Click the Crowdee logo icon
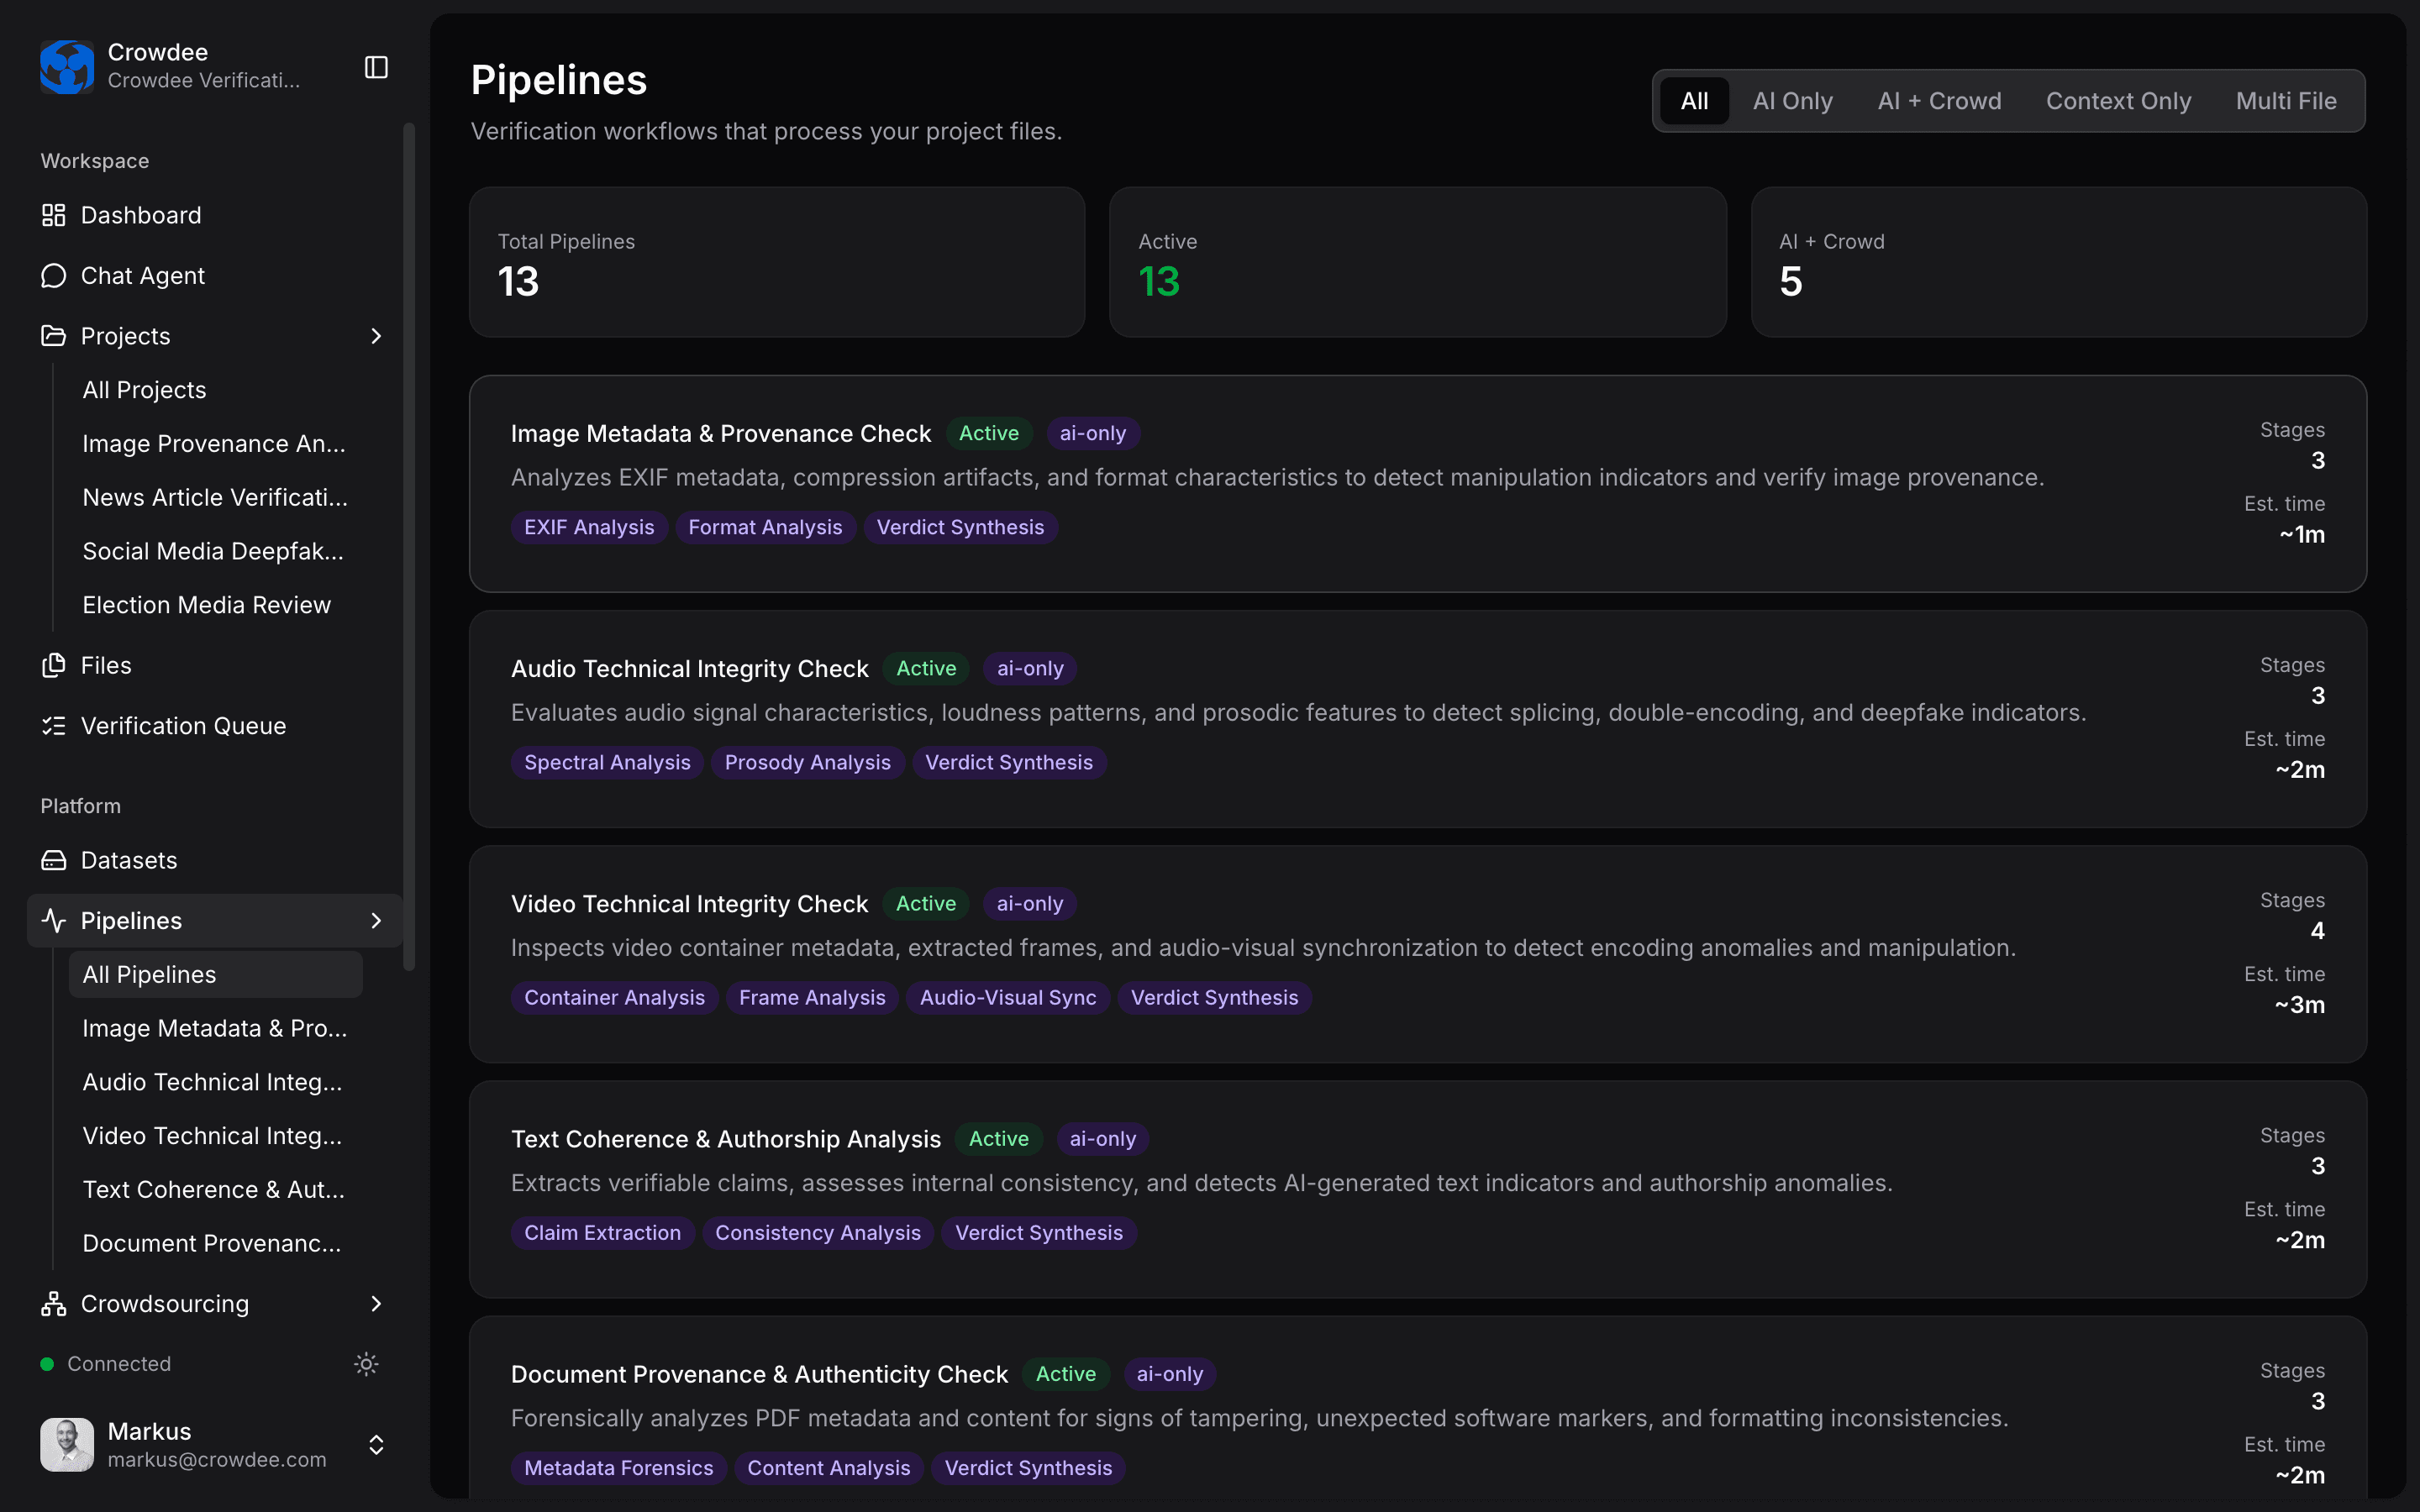The height and width of the screenshot is (1512, 2420). tap(67, 67)
